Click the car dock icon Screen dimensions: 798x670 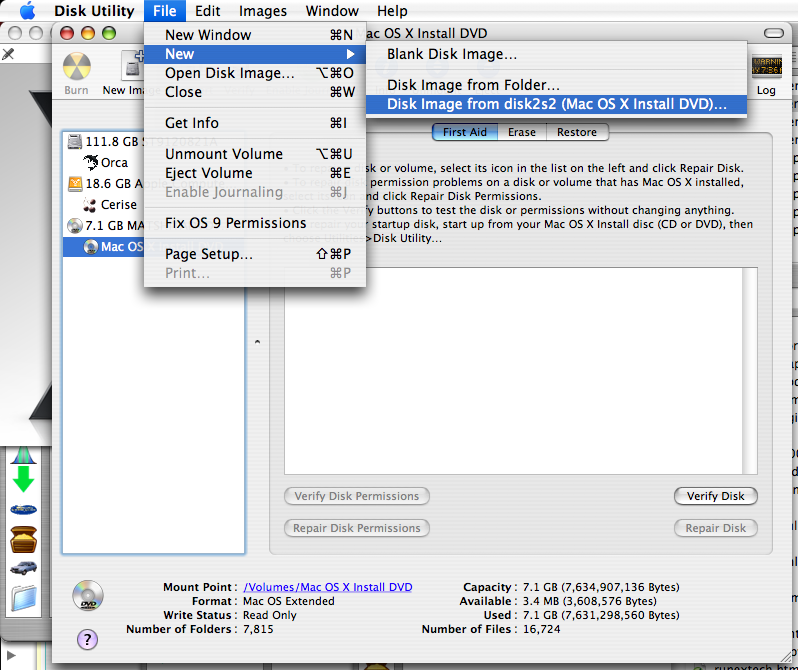[x=23, y=568]
